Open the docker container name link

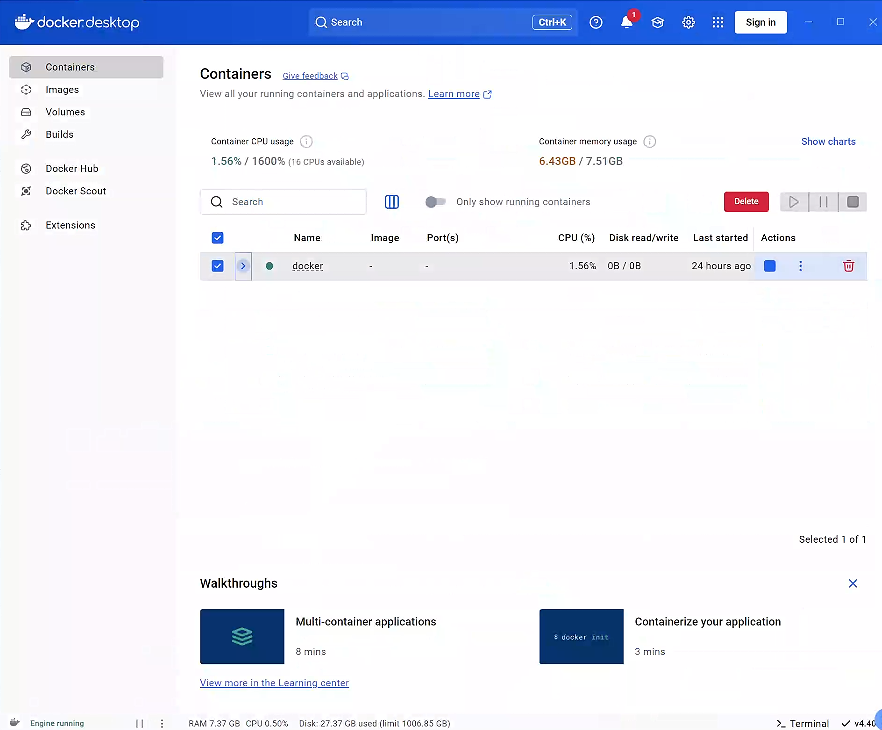pyautogui.click(x=308, y=266)
